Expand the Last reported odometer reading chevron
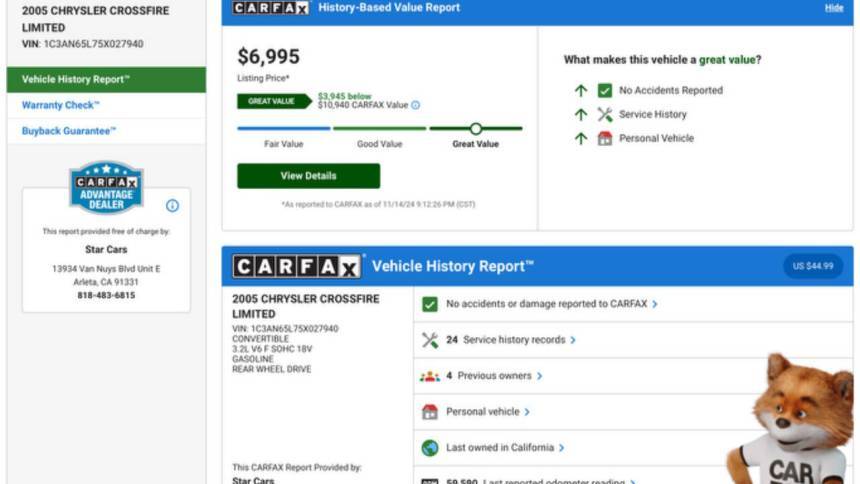The height and width of the screenshot is (484, 860). click(632, 481)
